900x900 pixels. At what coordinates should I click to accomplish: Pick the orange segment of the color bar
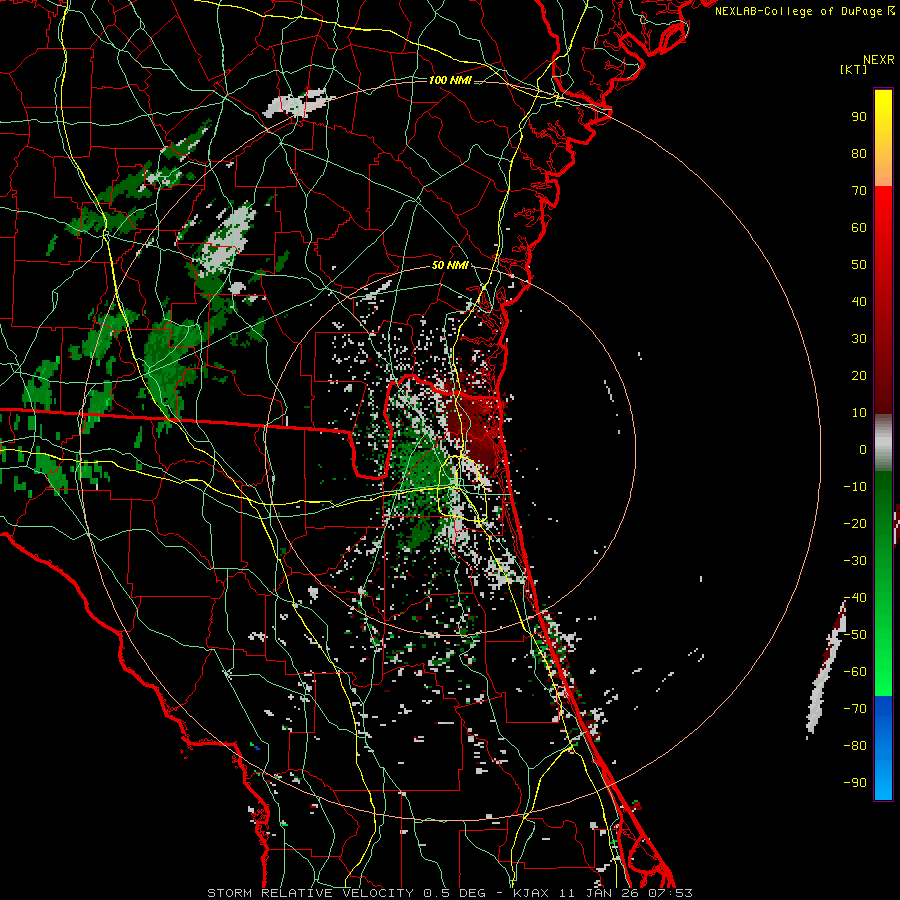pyautogui.click(x=883, y=166)
